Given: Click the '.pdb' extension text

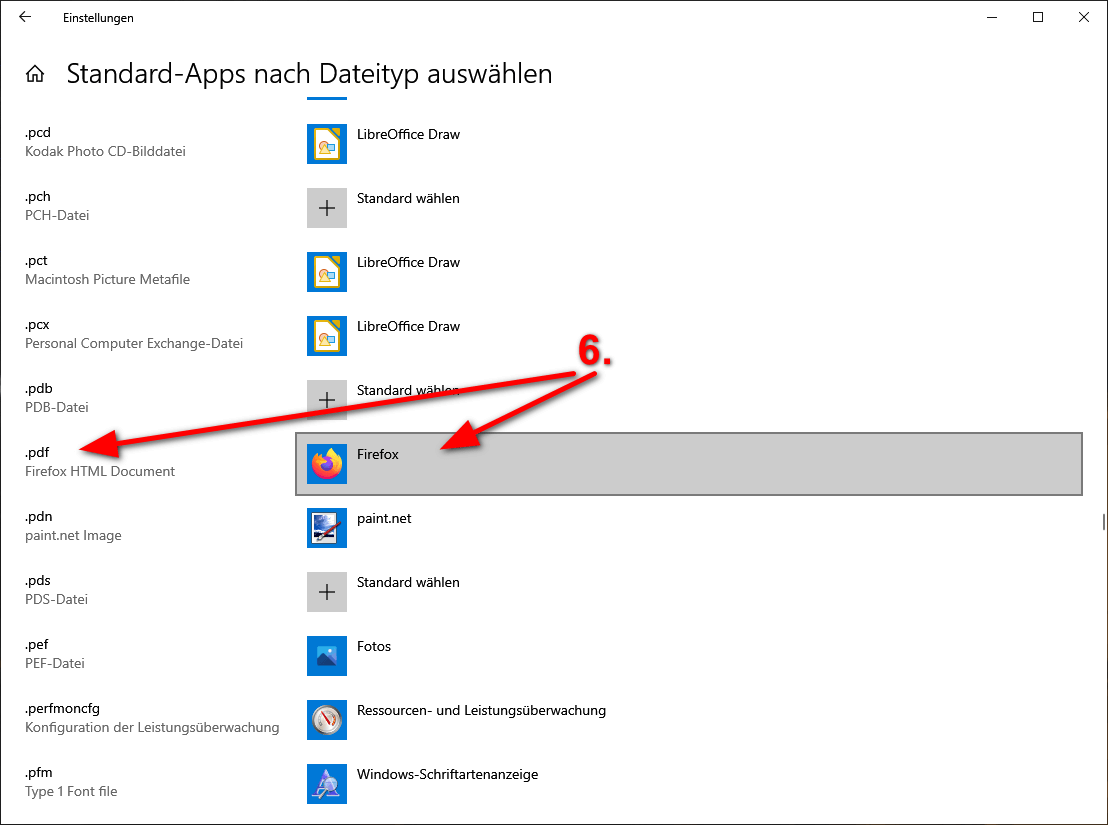Looking at the screenshot, I should tap(39, 388).
